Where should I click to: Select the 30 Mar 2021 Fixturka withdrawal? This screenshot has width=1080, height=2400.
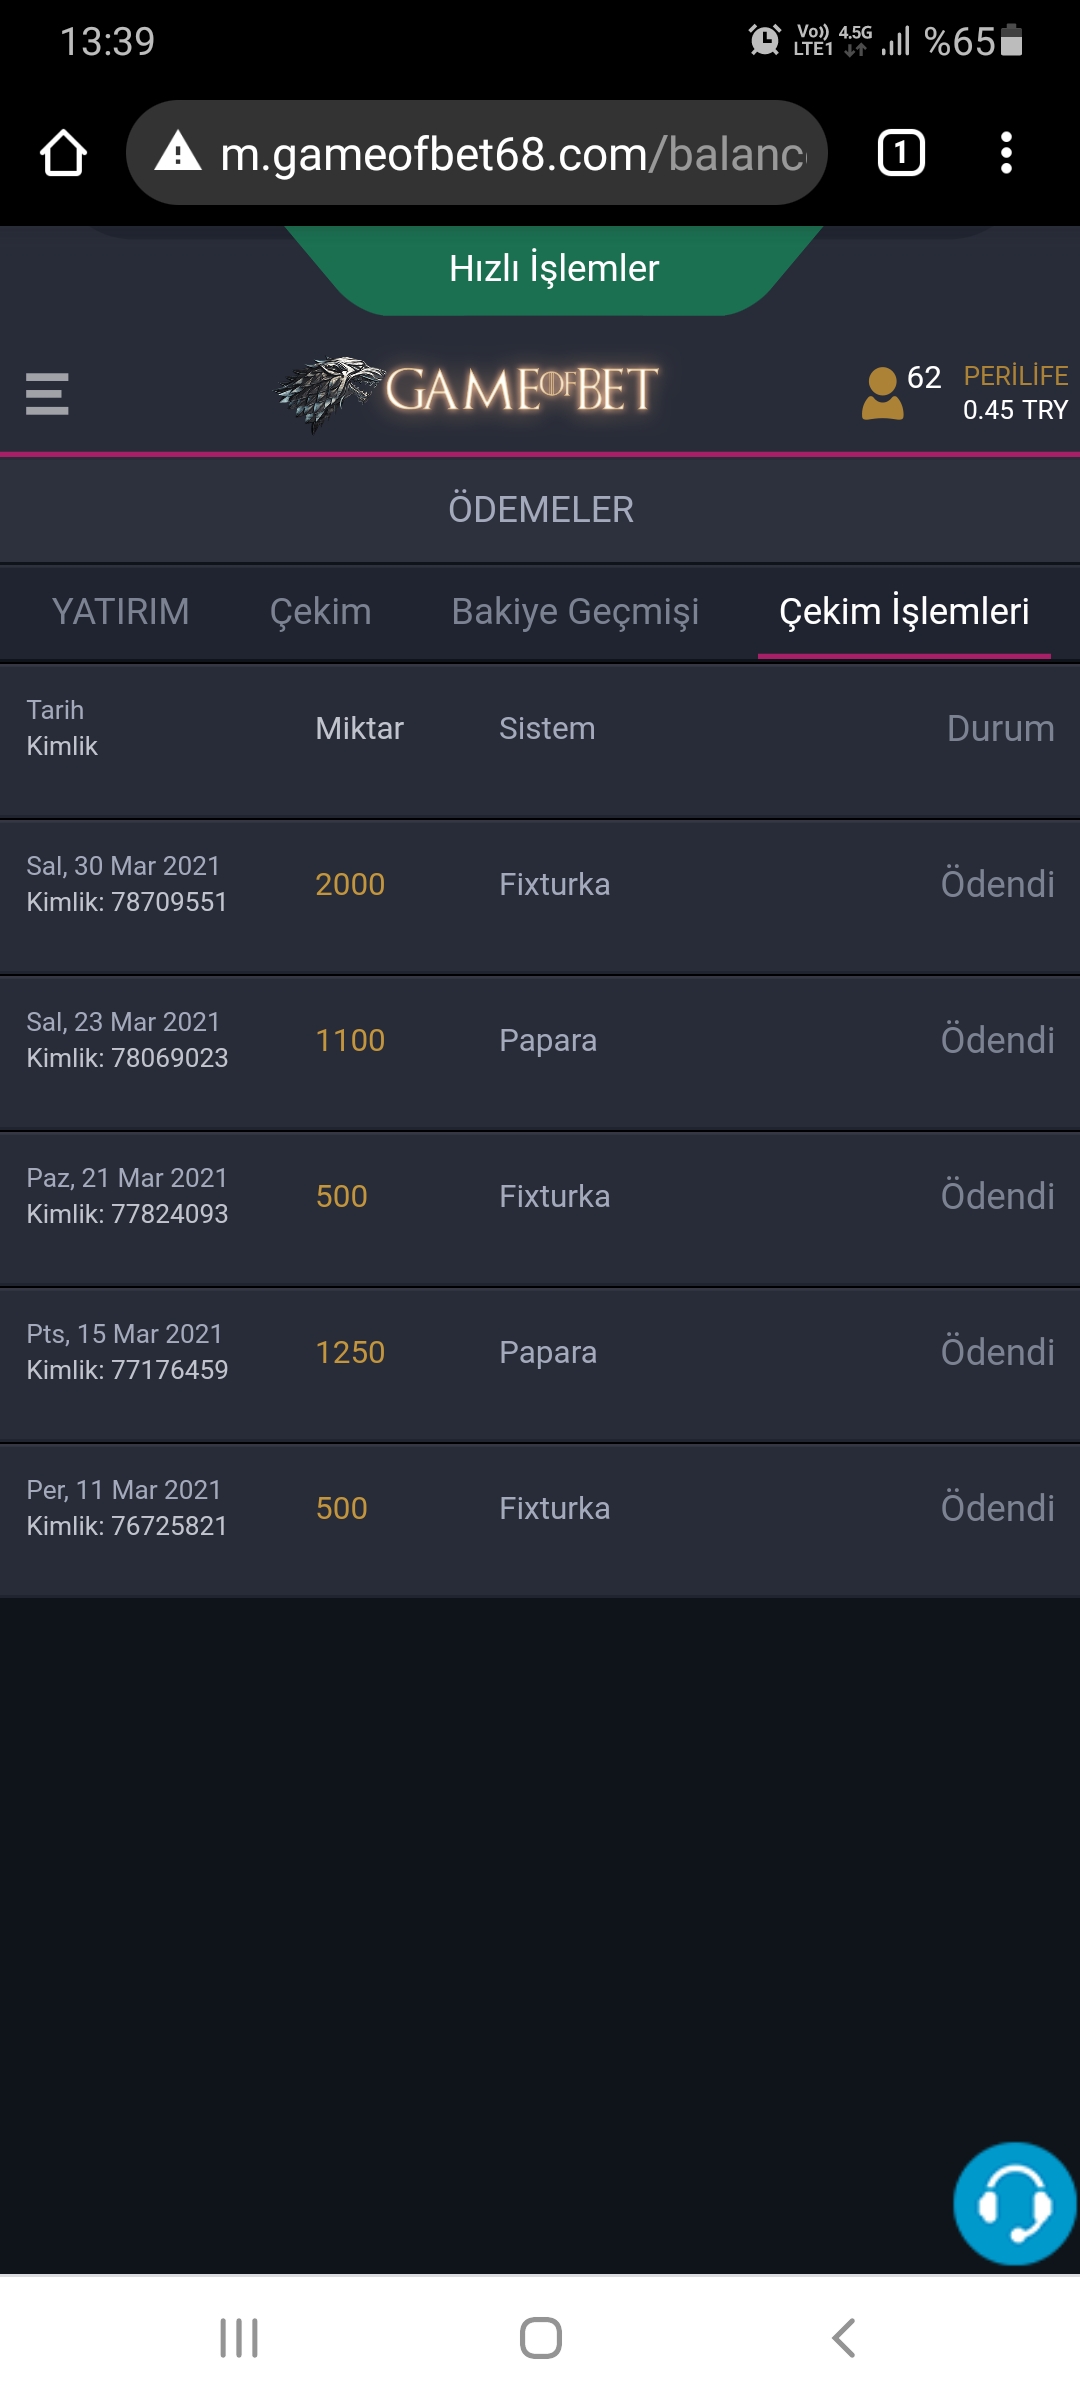click(x=540, y=885)
